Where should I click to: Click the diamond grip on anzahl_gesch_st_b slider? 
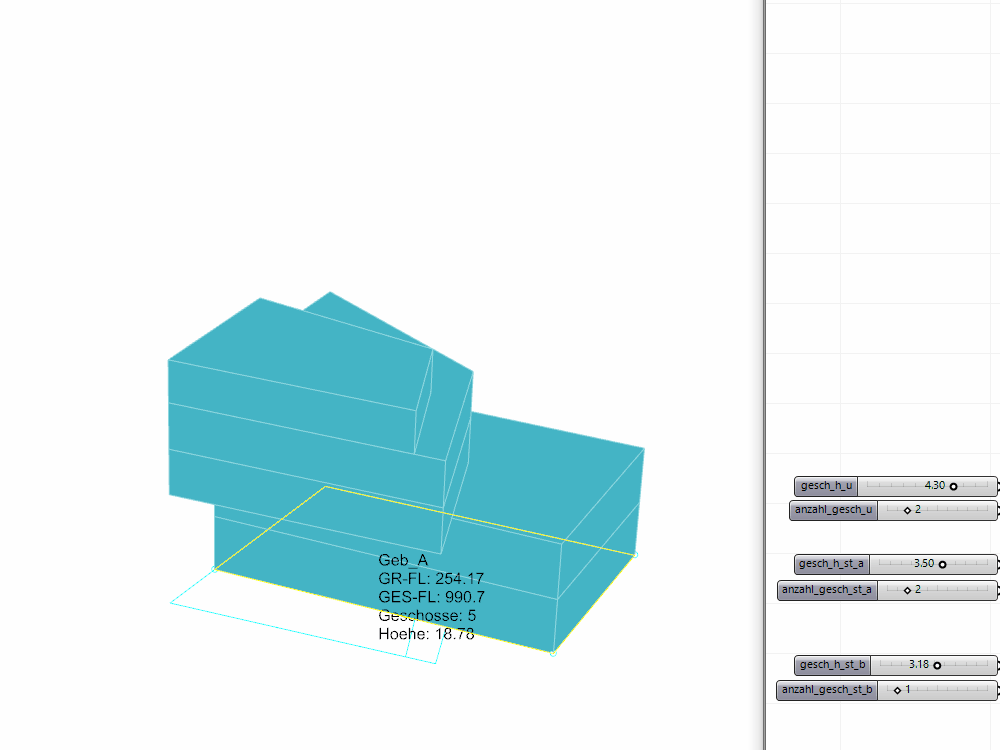coord(897,690)
